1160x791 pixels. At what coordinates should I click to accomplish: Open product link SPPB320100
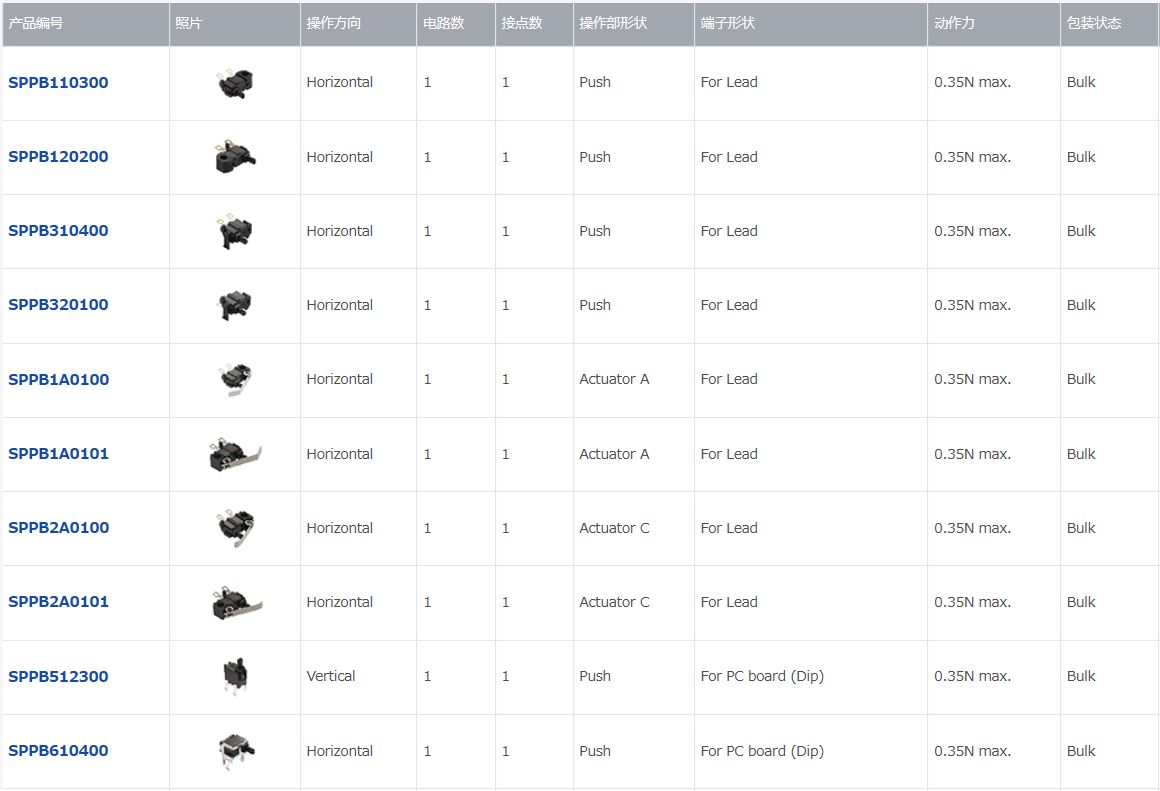pos(58,305)
